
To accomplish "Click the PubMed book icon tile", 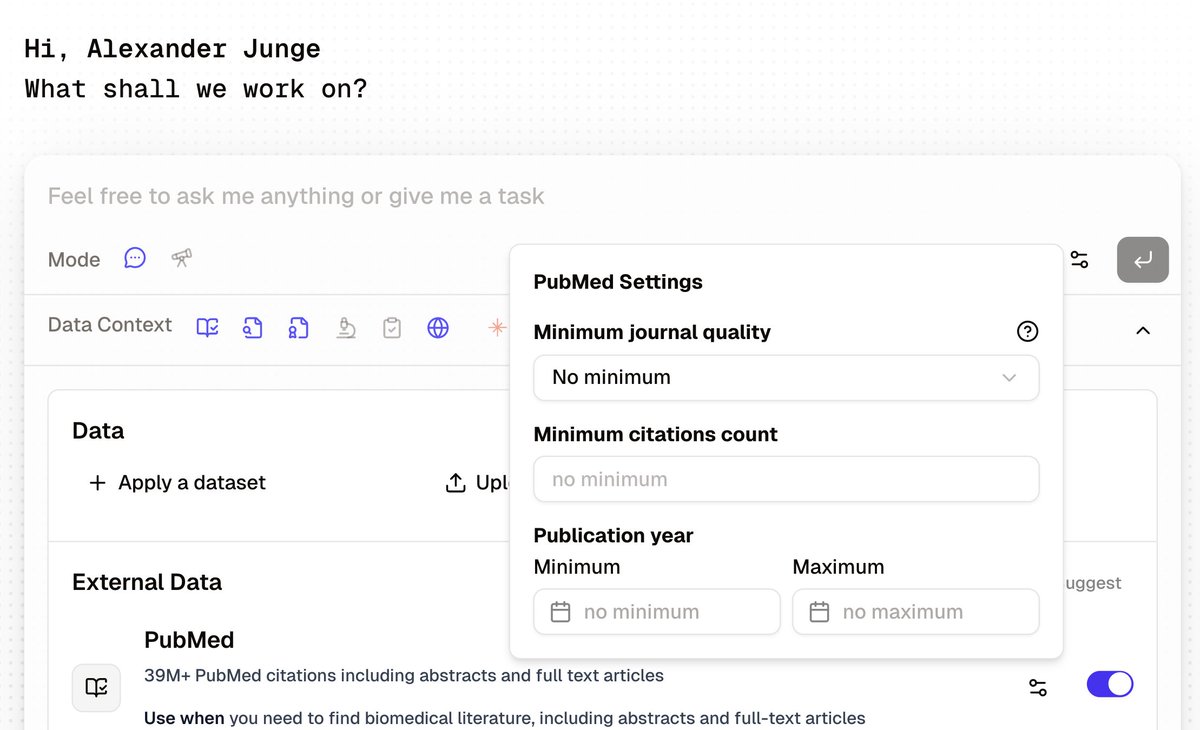I will click(x=96, y=687).
